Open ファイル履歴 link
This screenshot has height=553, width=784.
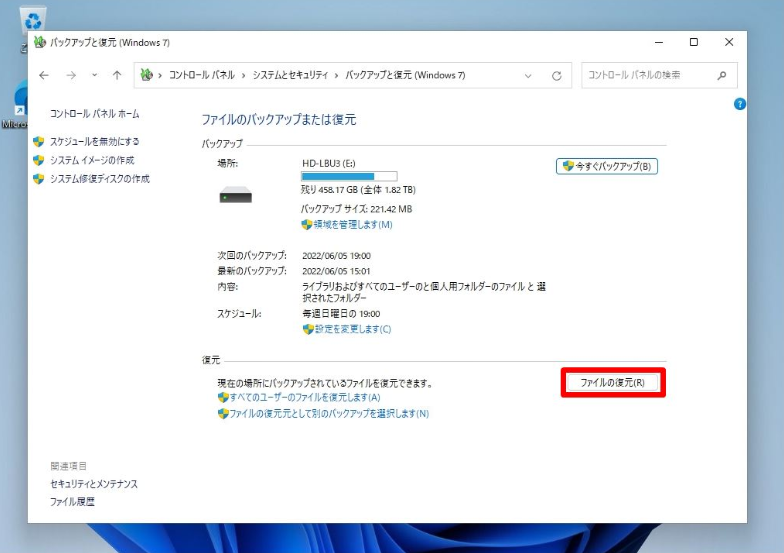[x=72, y=502]
